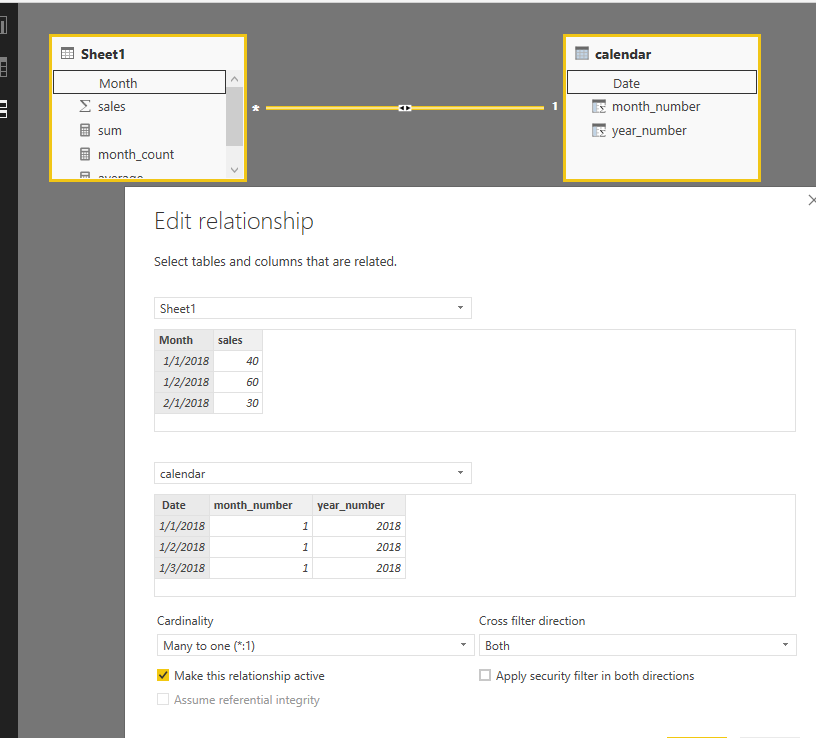Click the 1/2/2018 cell in Sheet1 preview

[x=184, y=382]
